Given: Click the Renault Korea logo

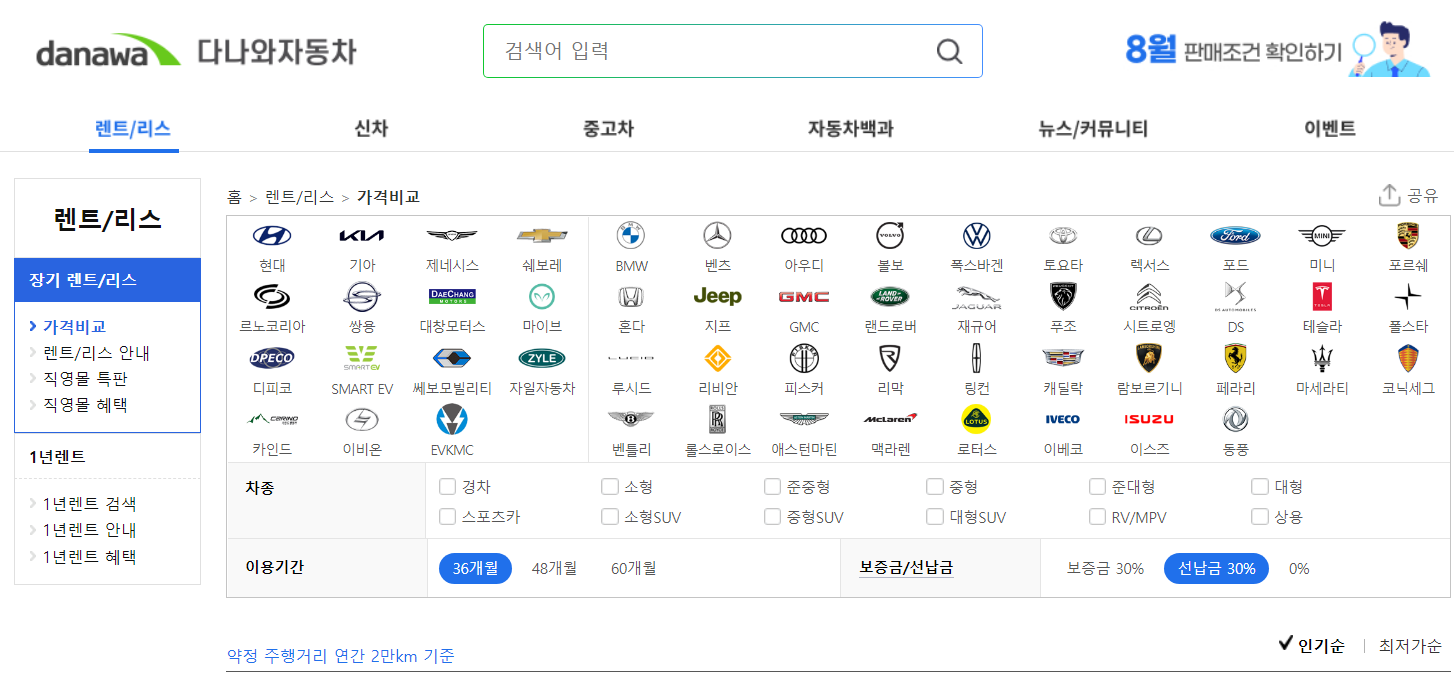Looking at the screenshot, I should coord(272,297).
